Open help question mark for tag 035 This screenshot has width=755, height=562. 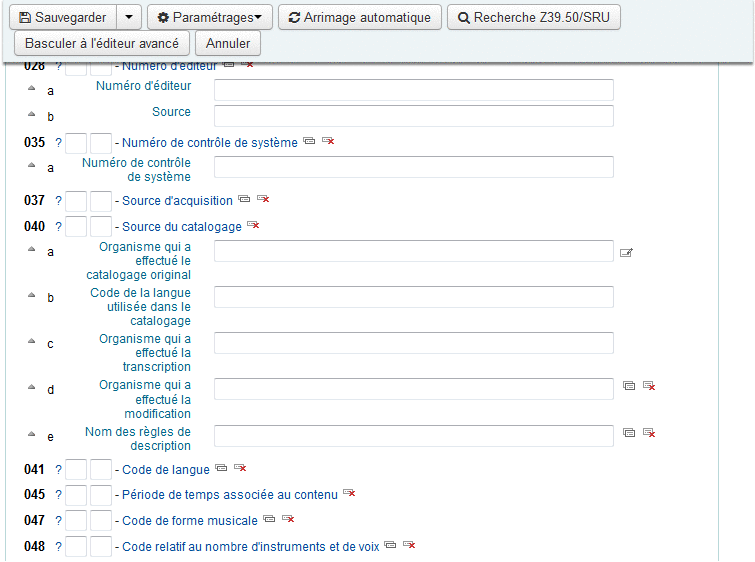(58, 143)
